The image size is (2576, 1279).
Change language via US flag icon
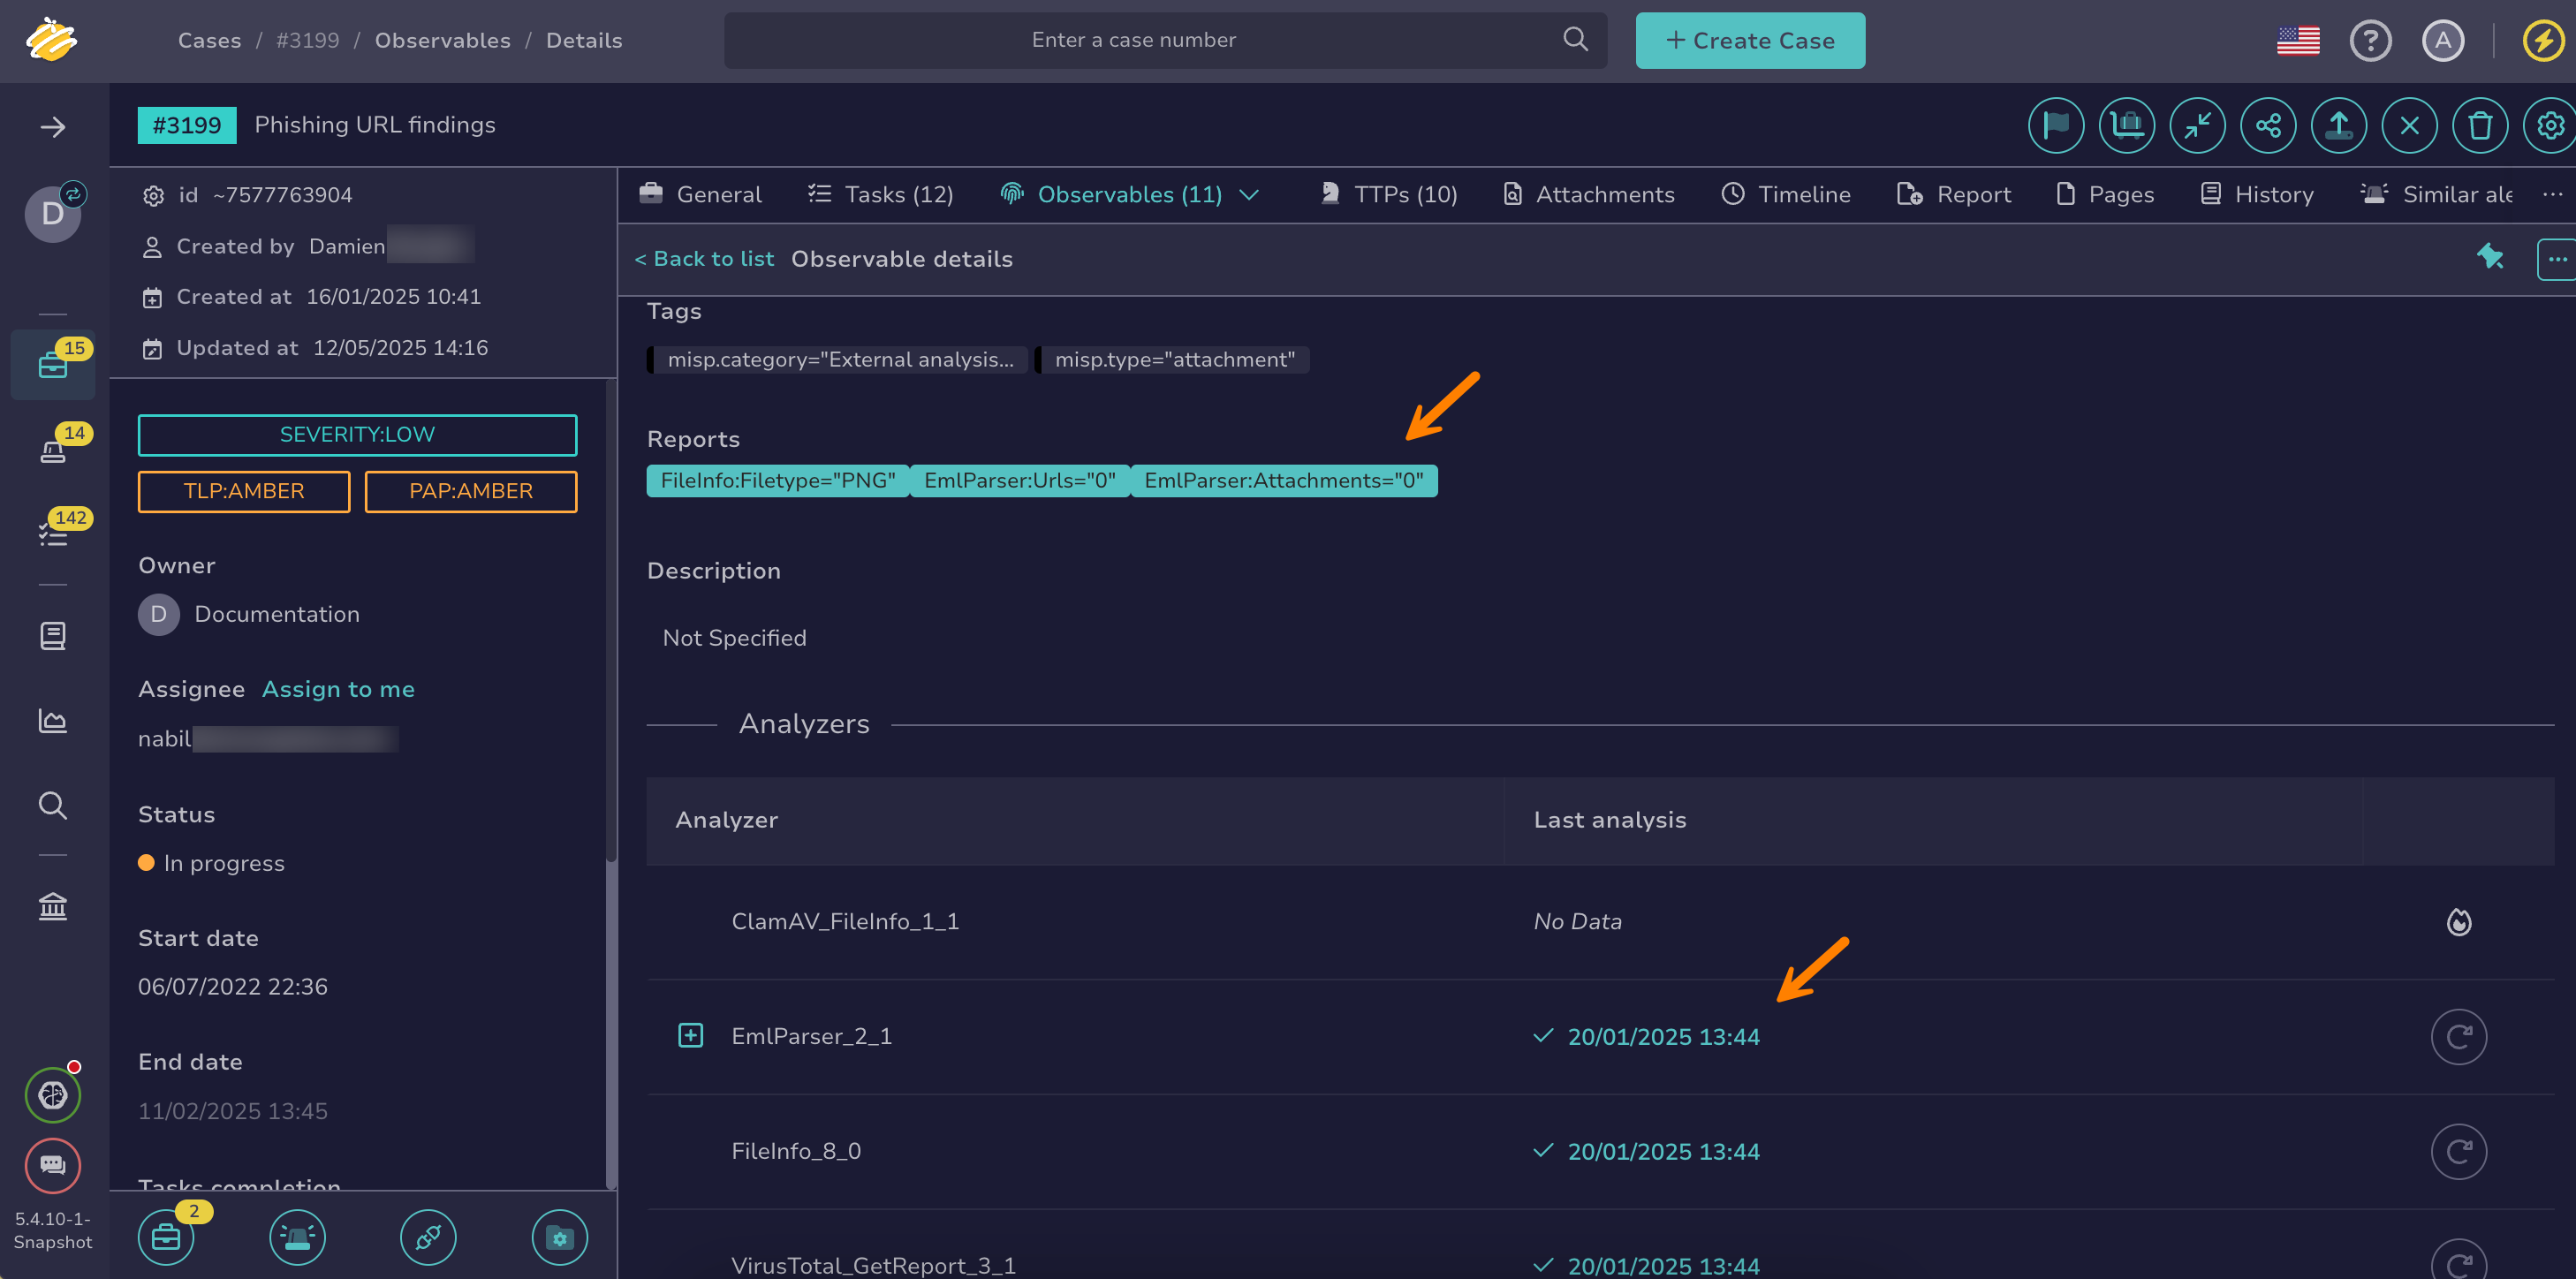[x=2298, y=41]
